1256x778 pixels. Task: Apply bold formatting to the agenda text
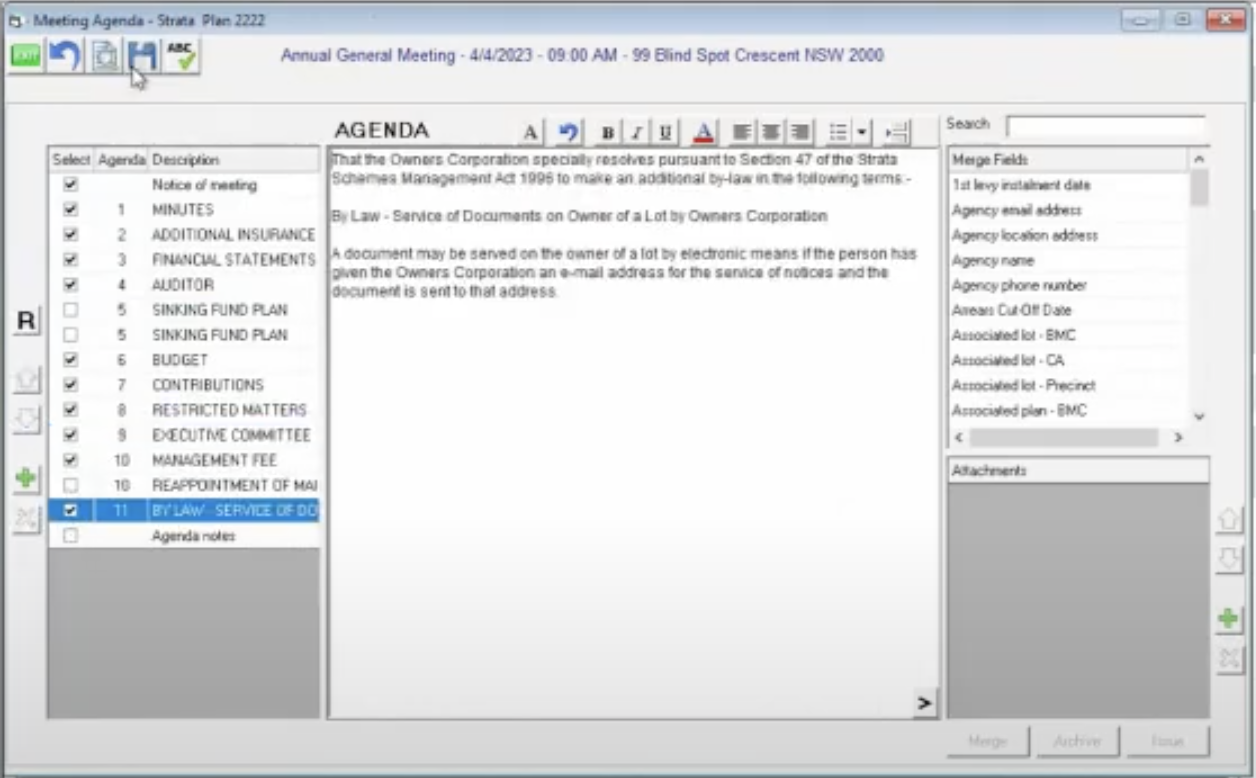(607, 132)
